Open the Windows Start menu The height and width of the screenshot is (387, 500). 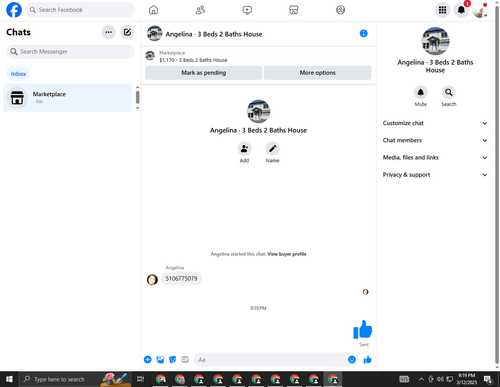[9, 379]
